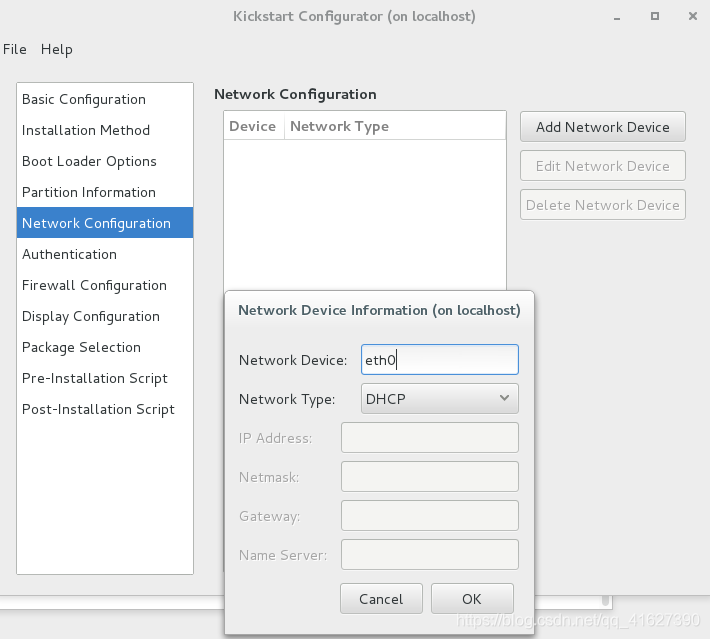Open the Authentication section
The height and width of the screenshot is (639, 710).
click(105, 254)
